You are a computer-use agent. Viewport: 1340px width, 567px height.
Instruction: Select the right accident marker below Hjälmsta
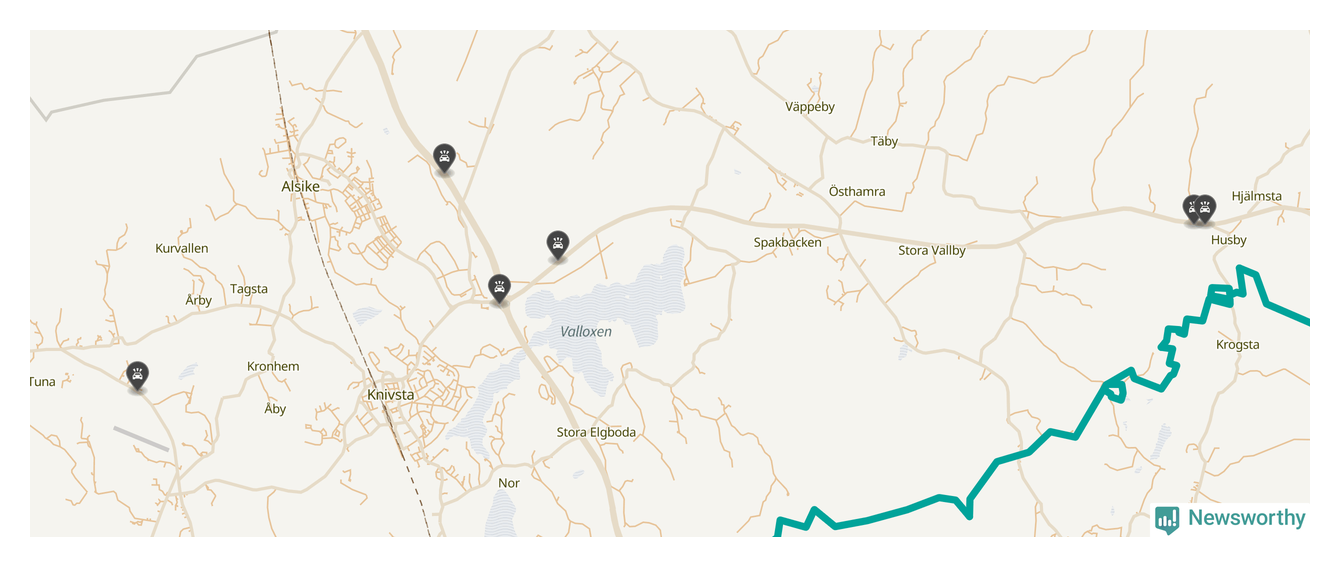click(x=1207, y=209)
